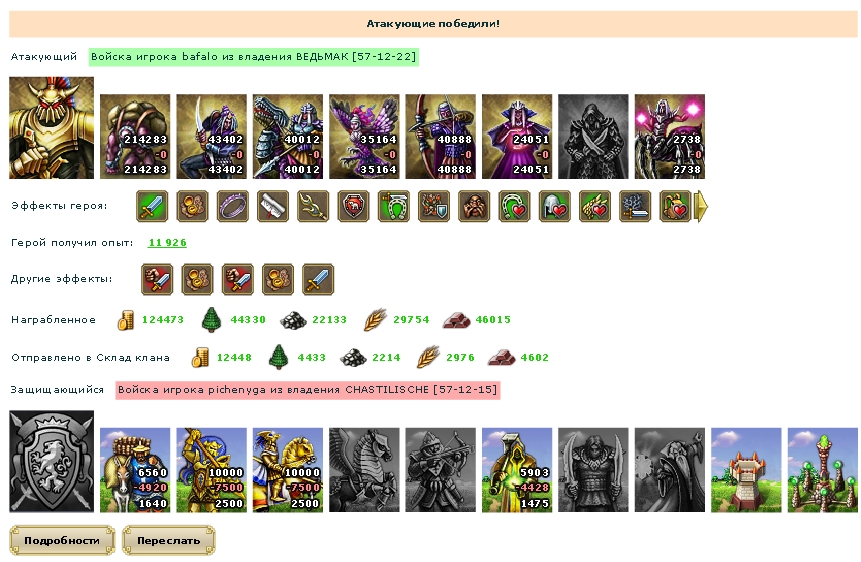Click the sword hero effect icon
Viewport: 861px width, 562px height.
click(x=152, y=206)
